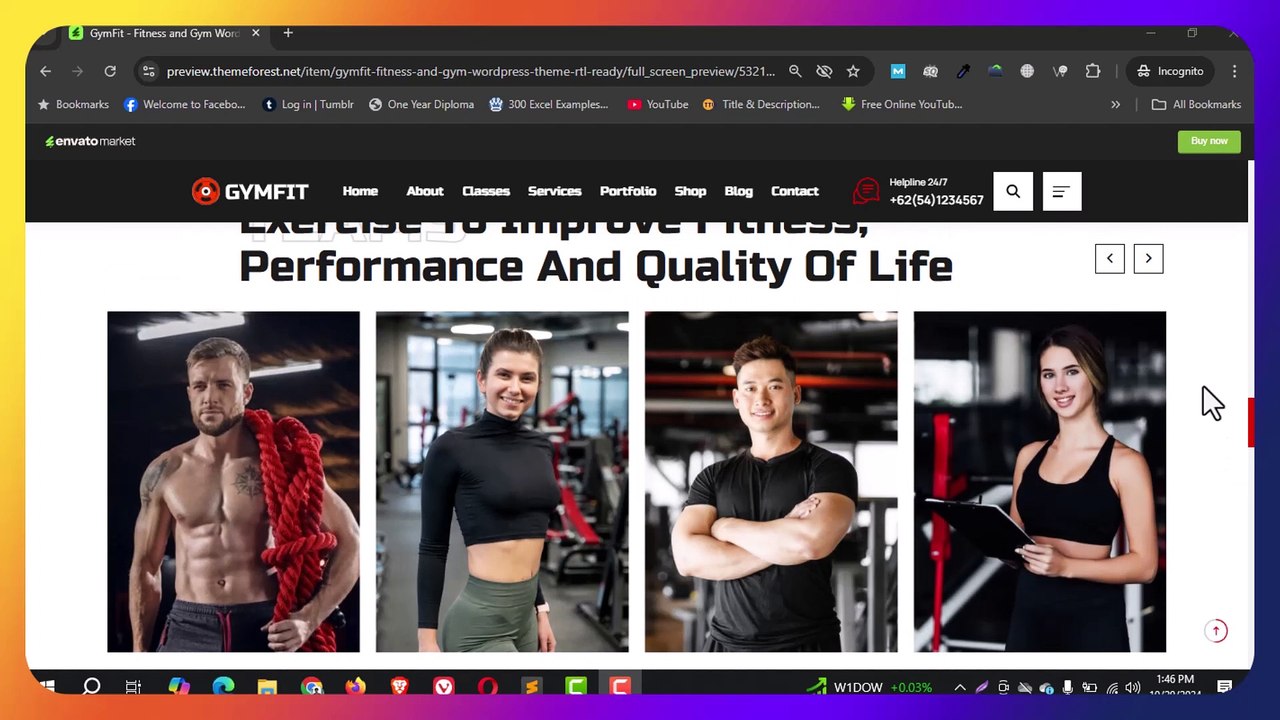
Task: Launch Microsoft Edge from the taskbar
Action: (x=223, y=687)
